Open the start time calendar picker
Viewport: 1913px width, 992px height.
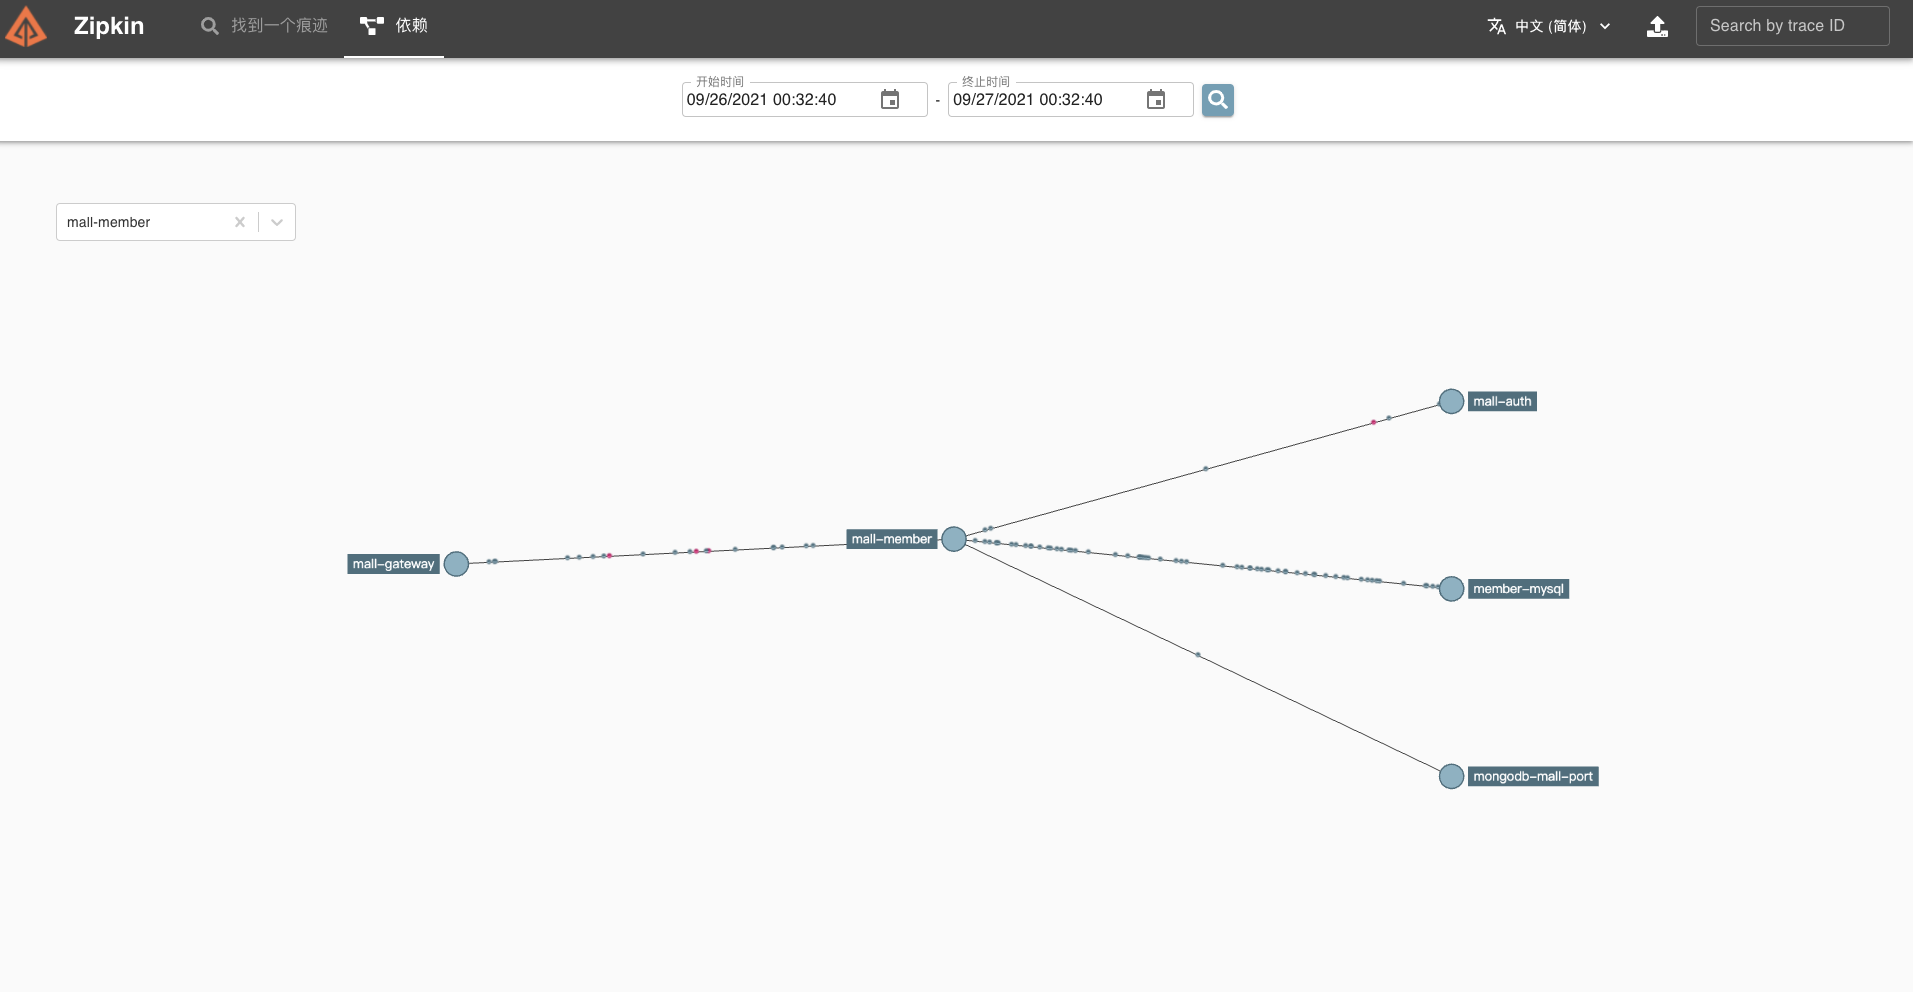(890, 100)
